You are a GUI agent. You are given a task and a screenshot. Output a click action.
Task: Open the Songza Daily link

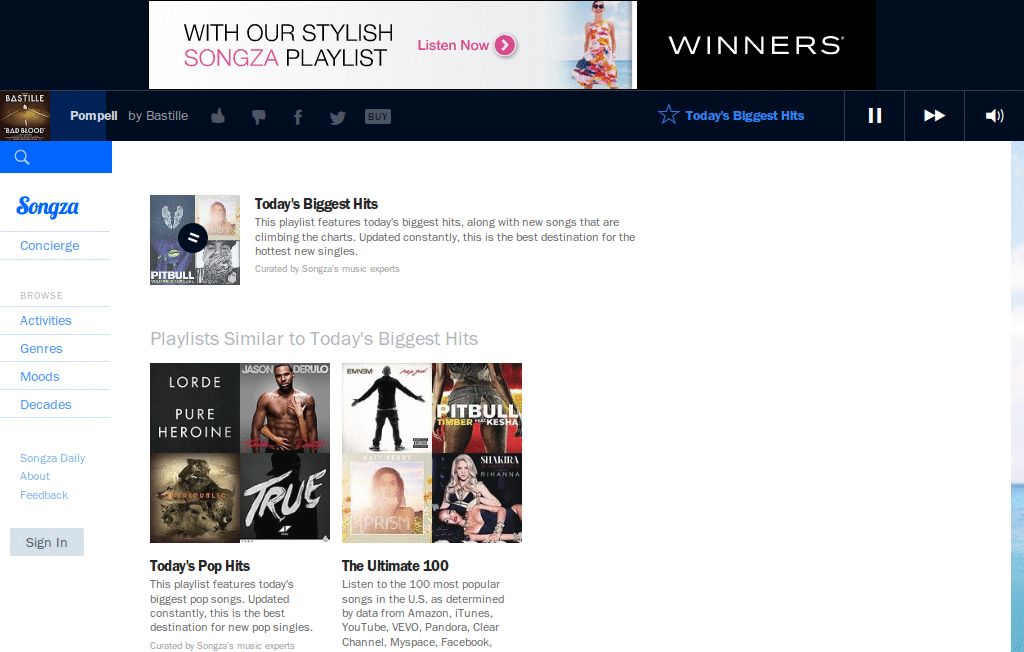tap(52, 458)
